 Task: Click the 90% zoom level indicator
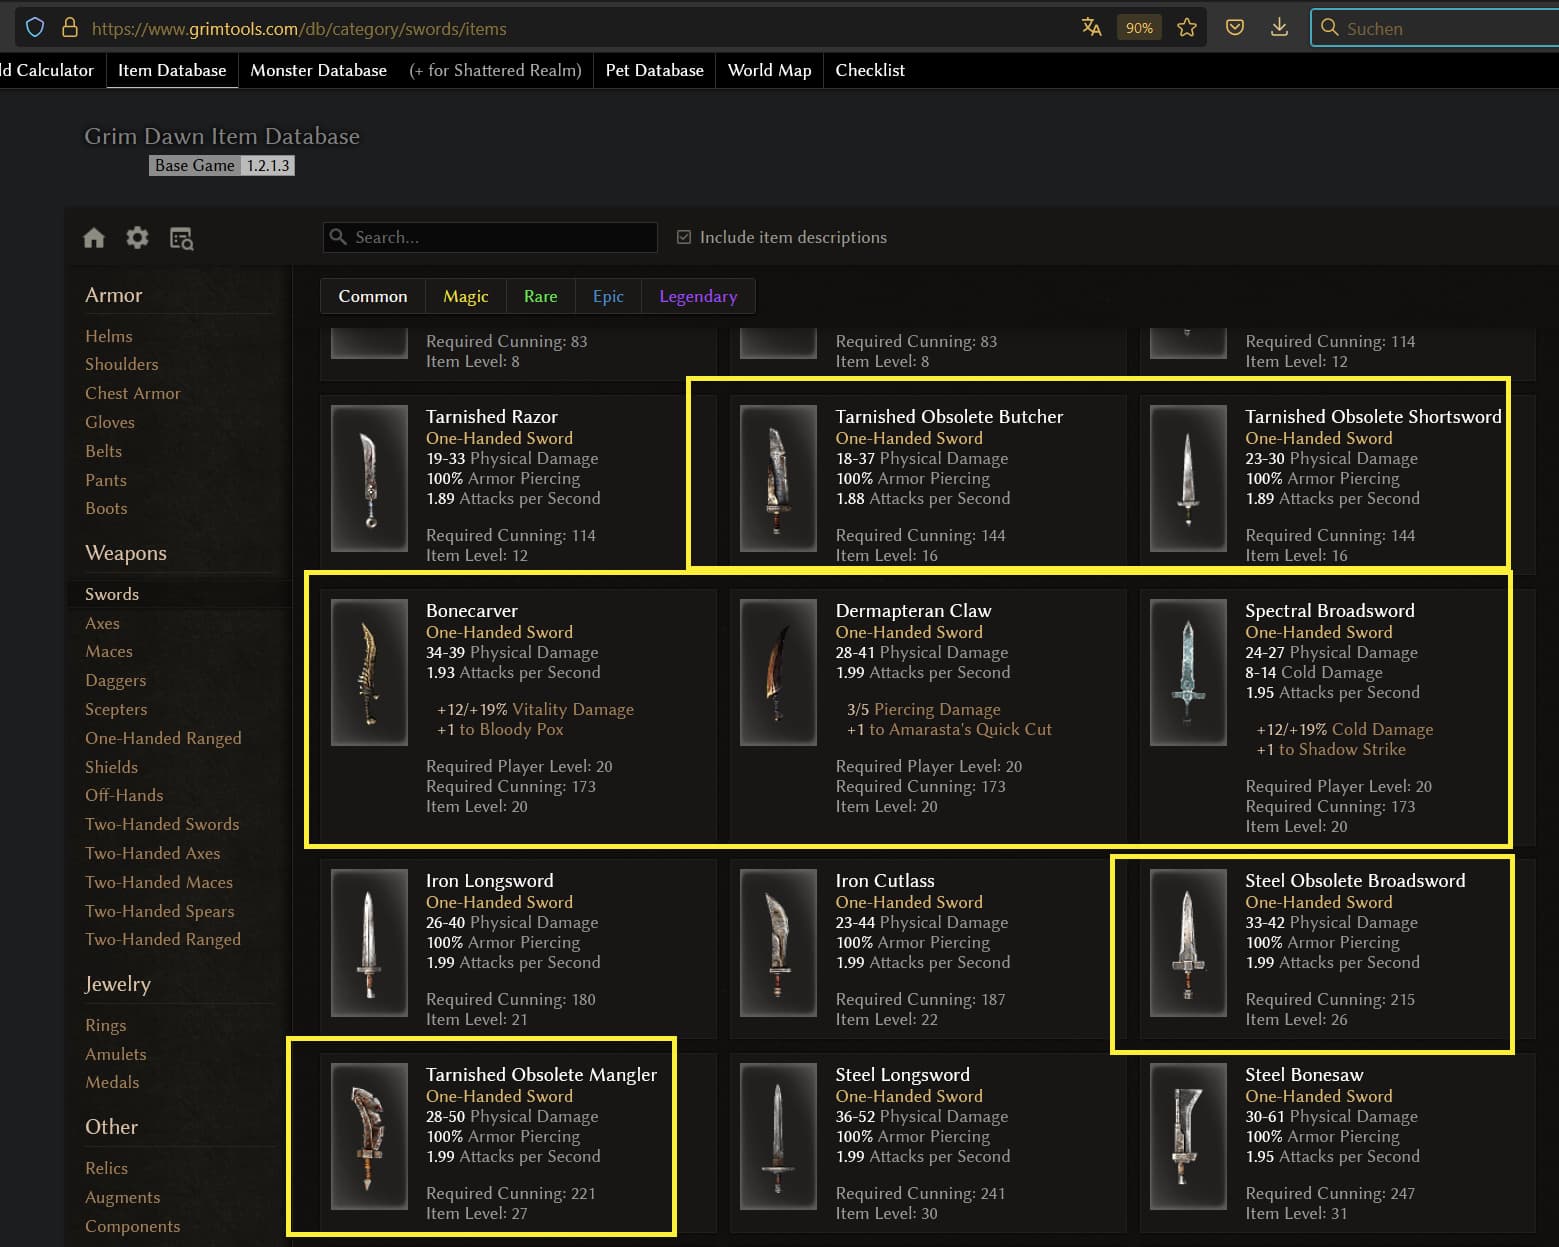tap(1139, 28)
